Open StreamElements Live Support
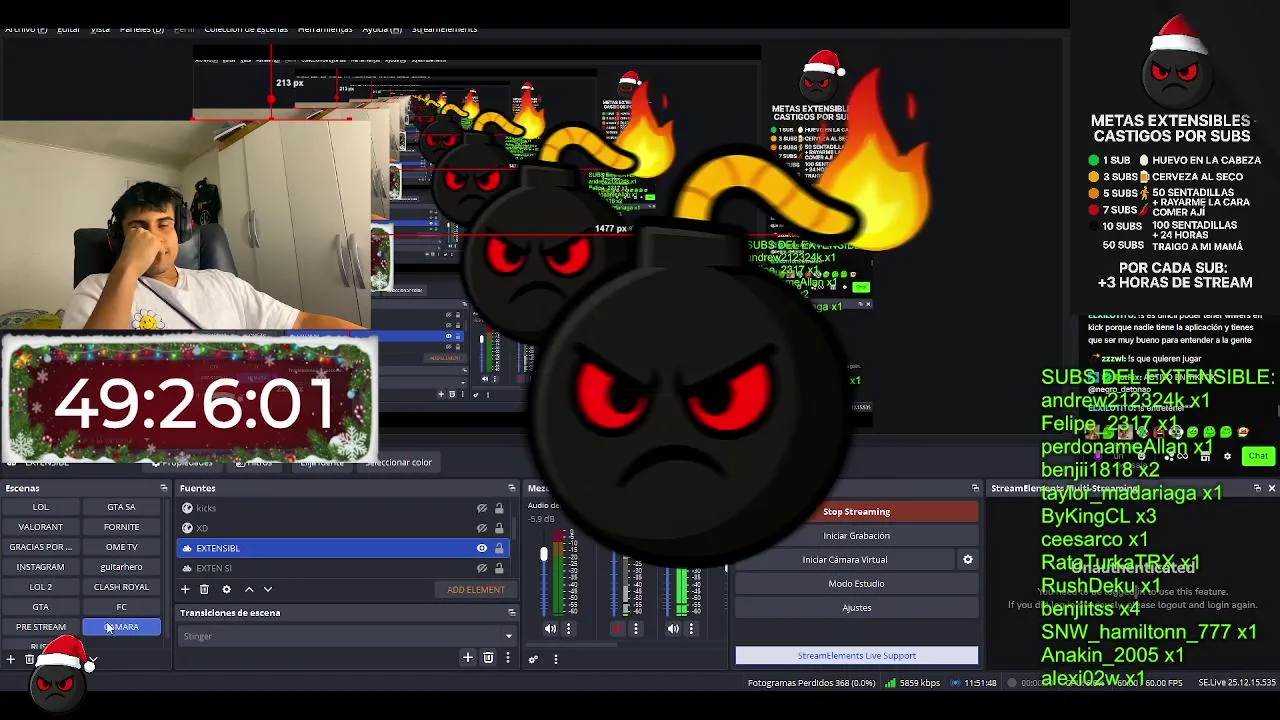The height and width of the screenshot is (720, 1280). pos(856,656)
